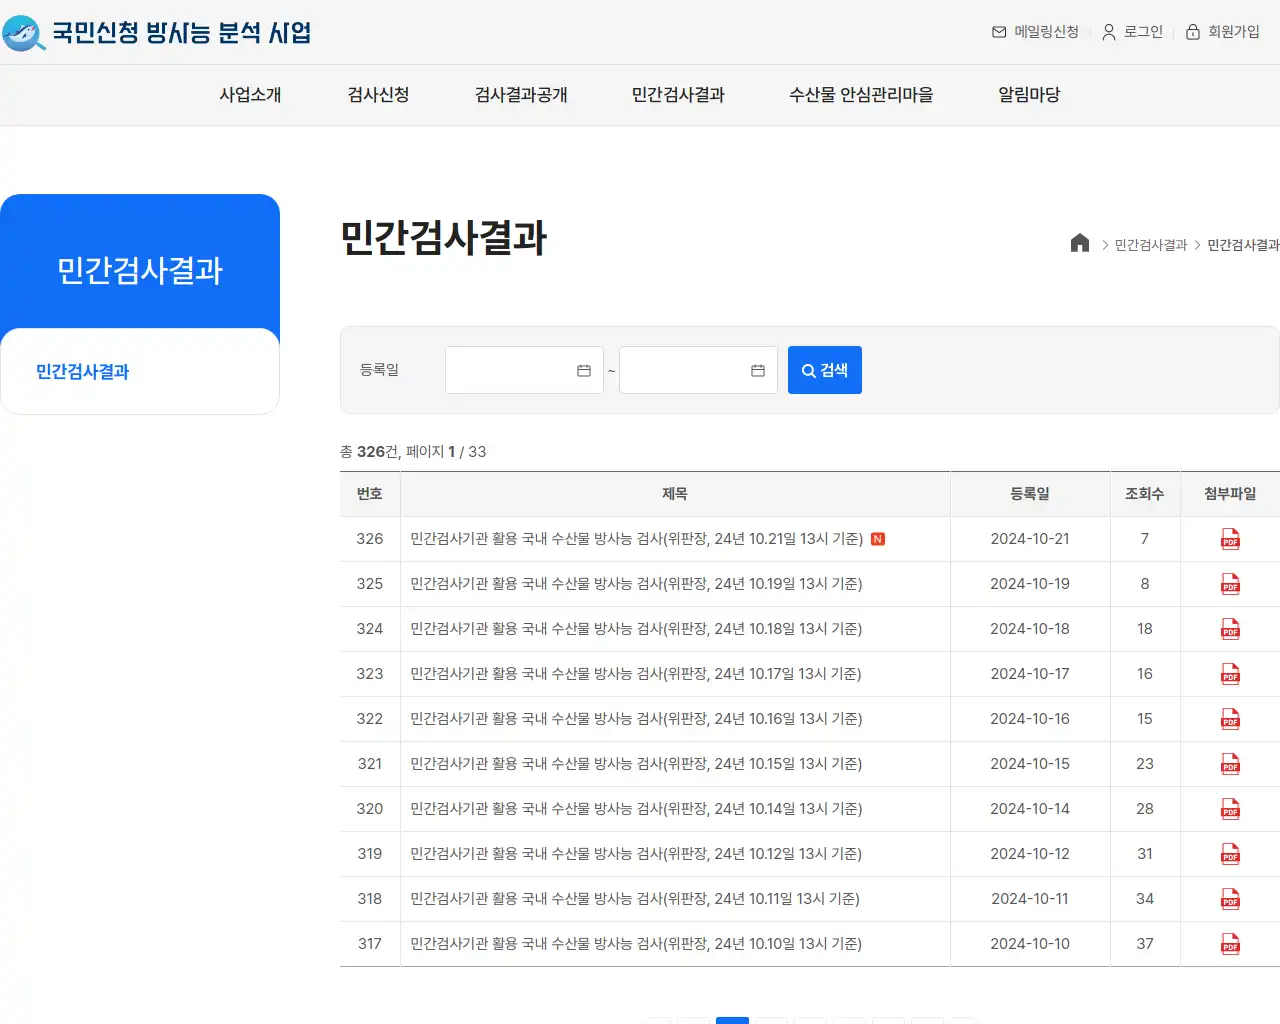
Task: Click the 등록일 column header
Action: point(1030,494)
